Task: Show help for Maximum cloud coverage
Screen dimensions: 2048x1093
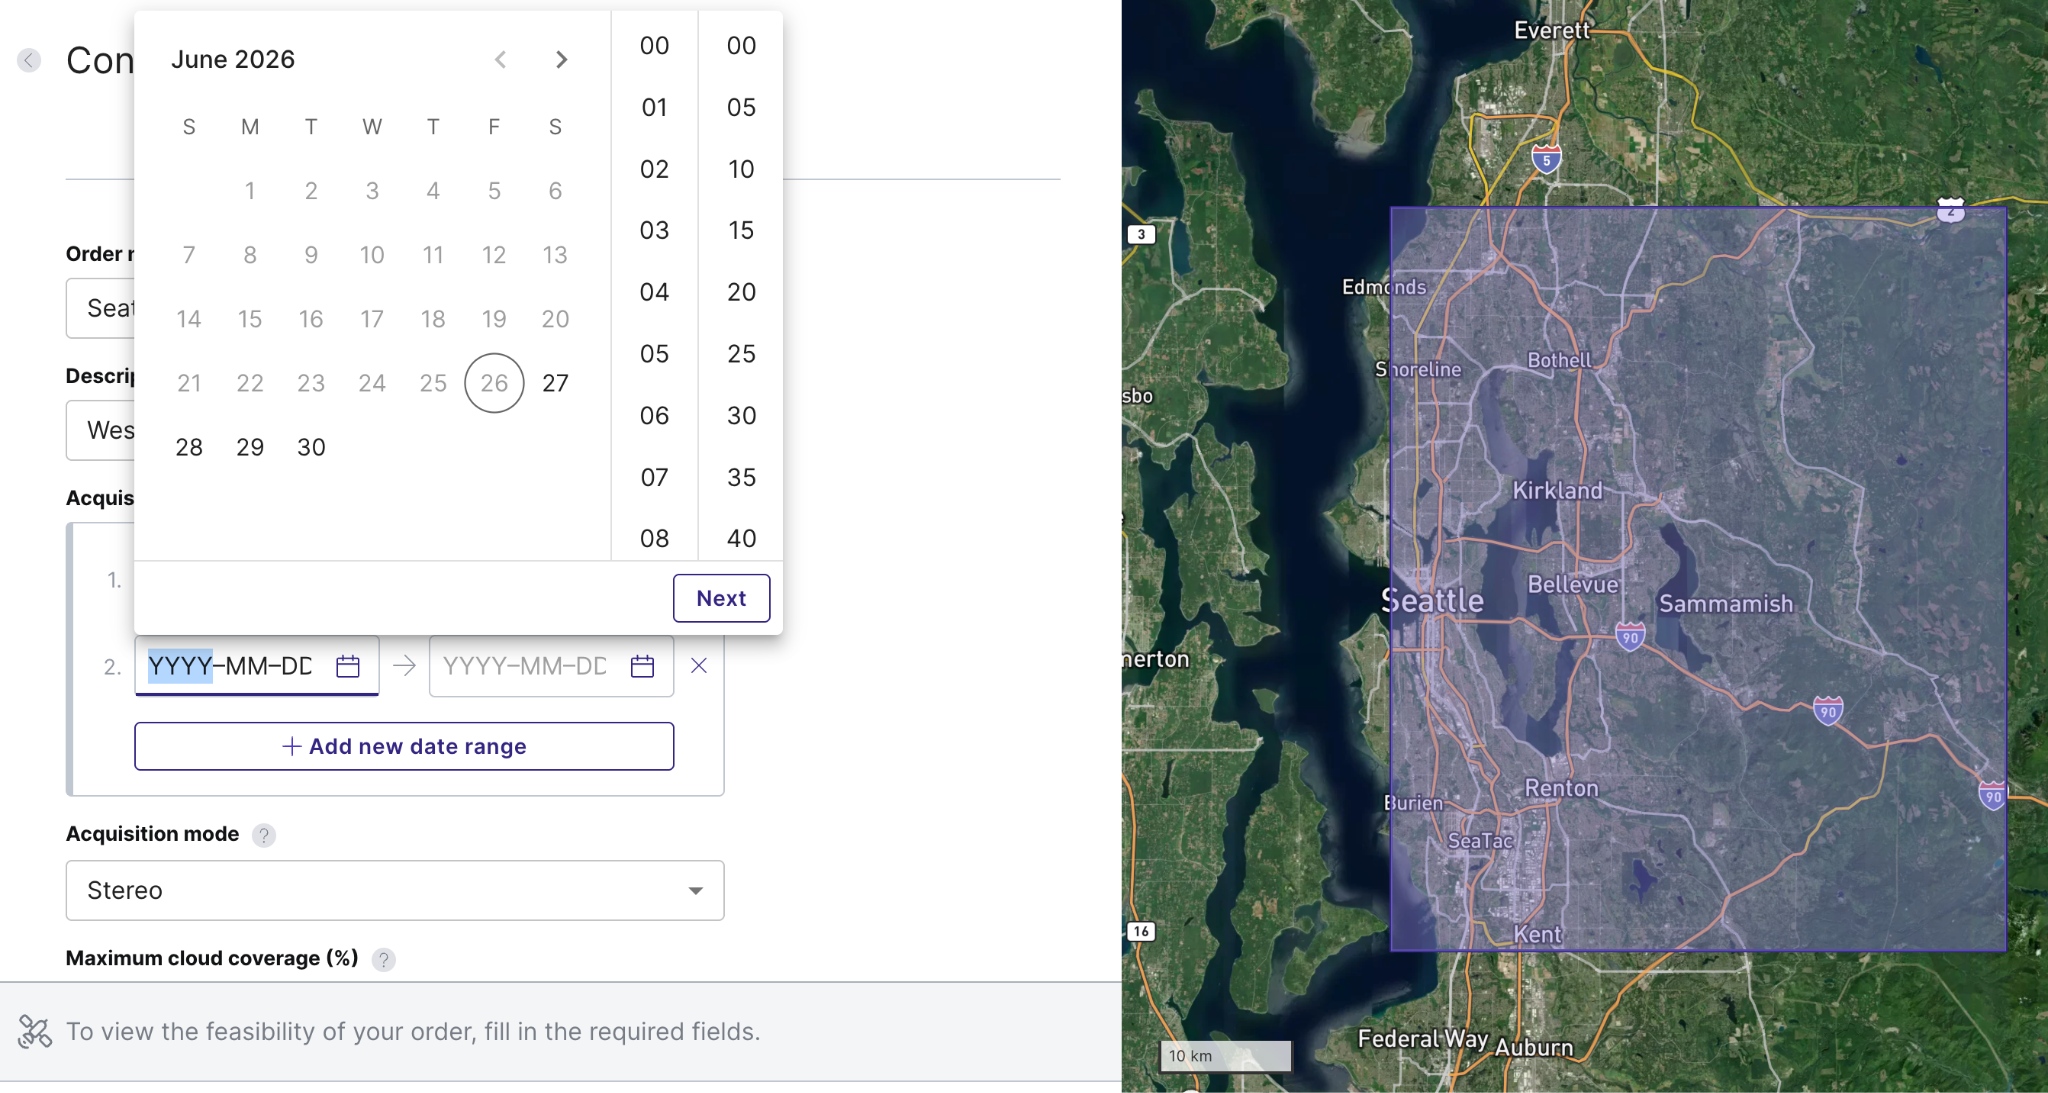Action: coord(383,959)
